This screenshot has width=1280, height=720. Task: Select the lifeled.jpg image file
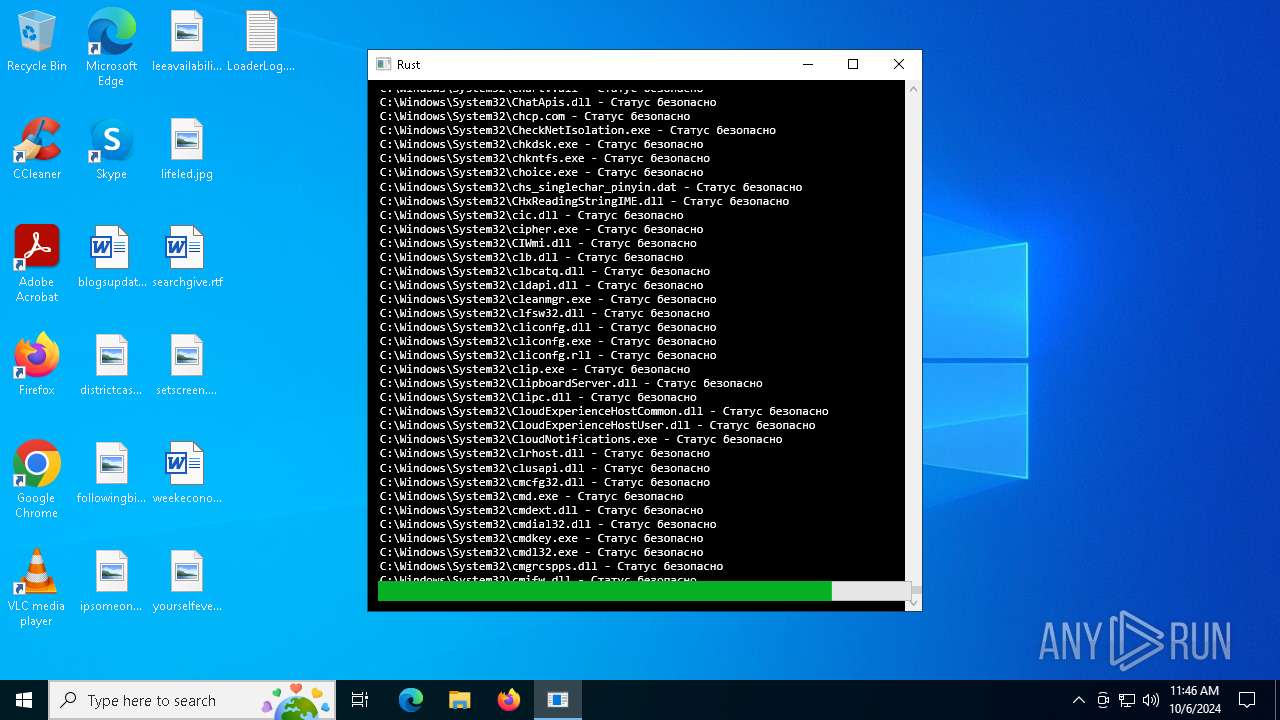tap(187, 150)
